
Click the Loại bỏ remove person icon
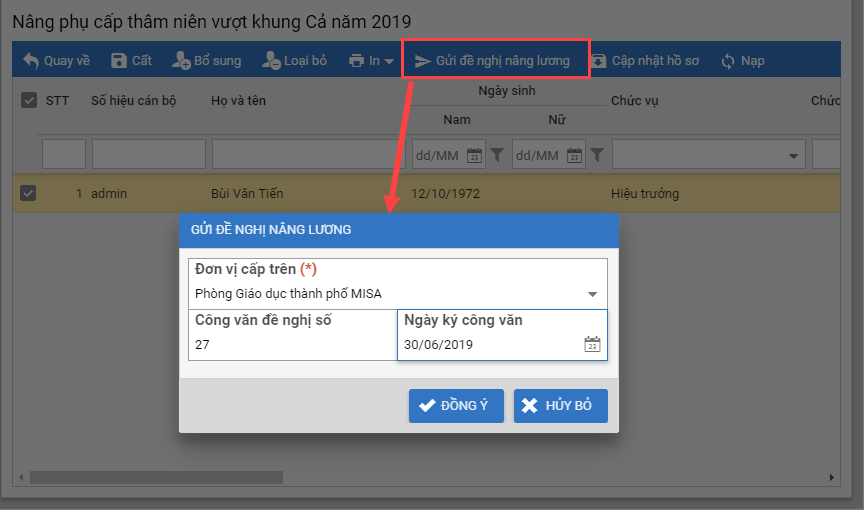271,61
